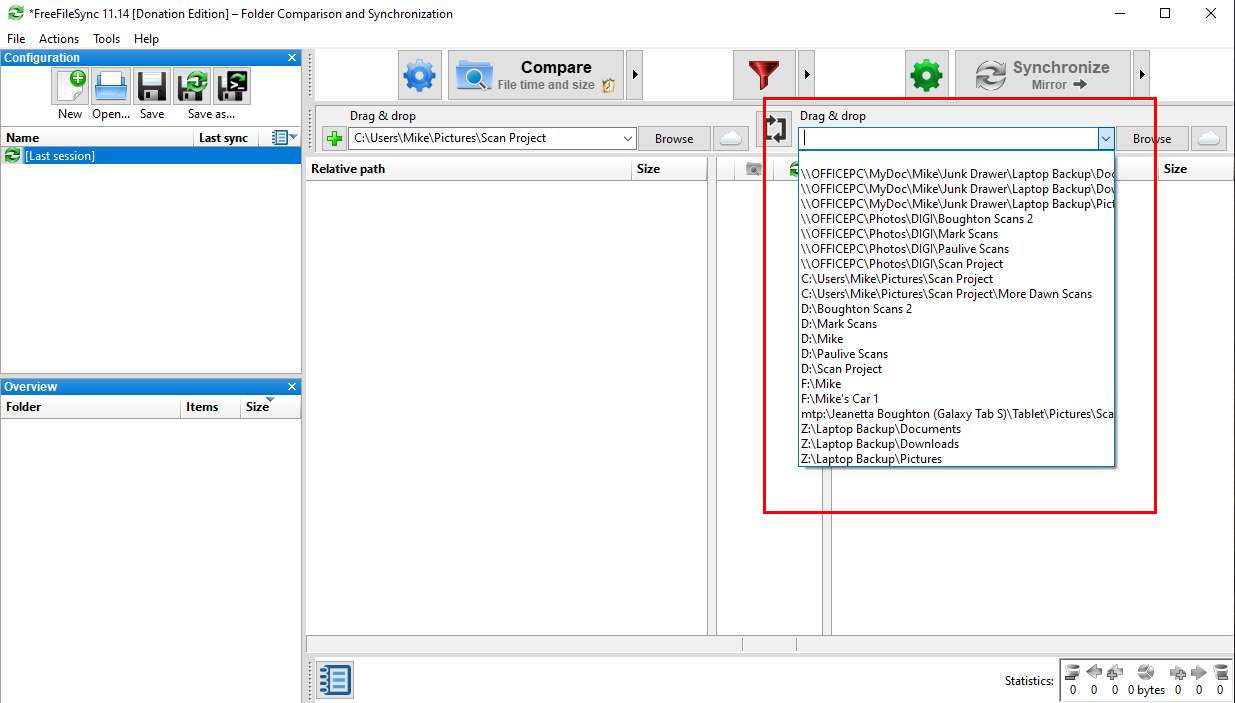Open the File menu
Image resolution: width=1235 pixels, height=703 pixels.
(16, 39)
